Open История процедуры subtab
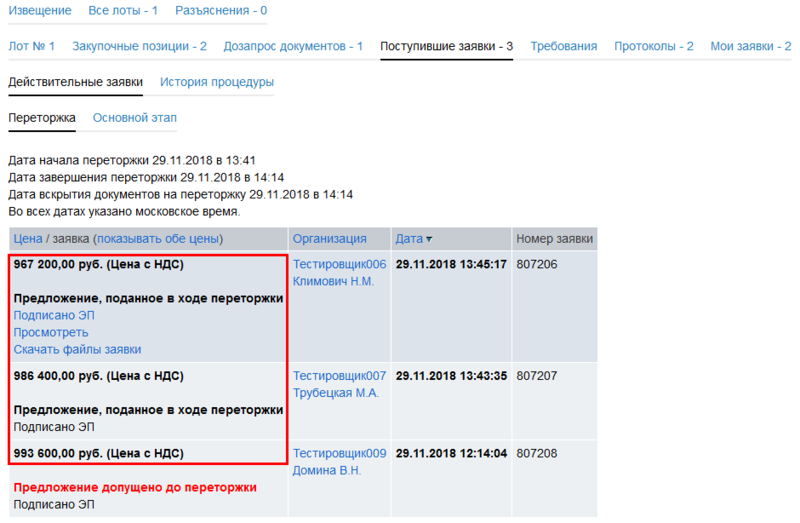The width and height of the screenshot is (800, 523). [x=216, y=82]
